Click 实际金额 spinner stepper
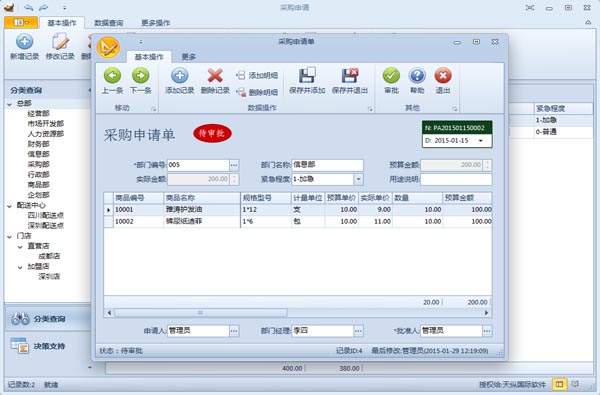This screenshot has width=600, height=395. 235,179
